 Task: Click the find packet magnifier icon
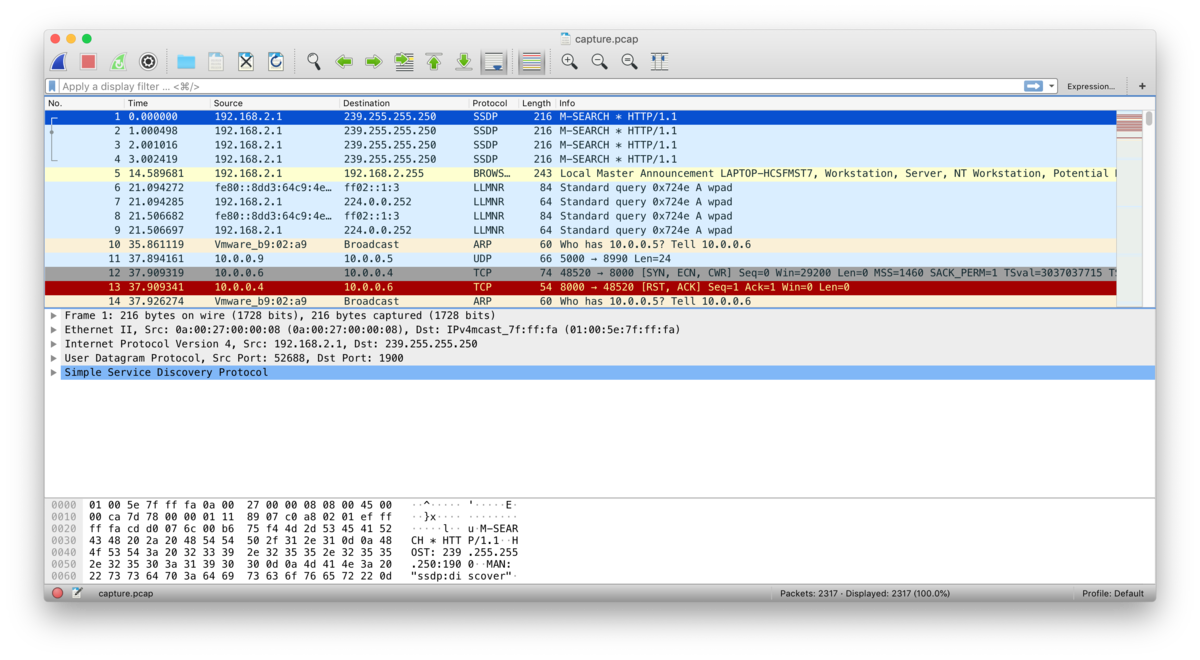[x=314, y=62]
